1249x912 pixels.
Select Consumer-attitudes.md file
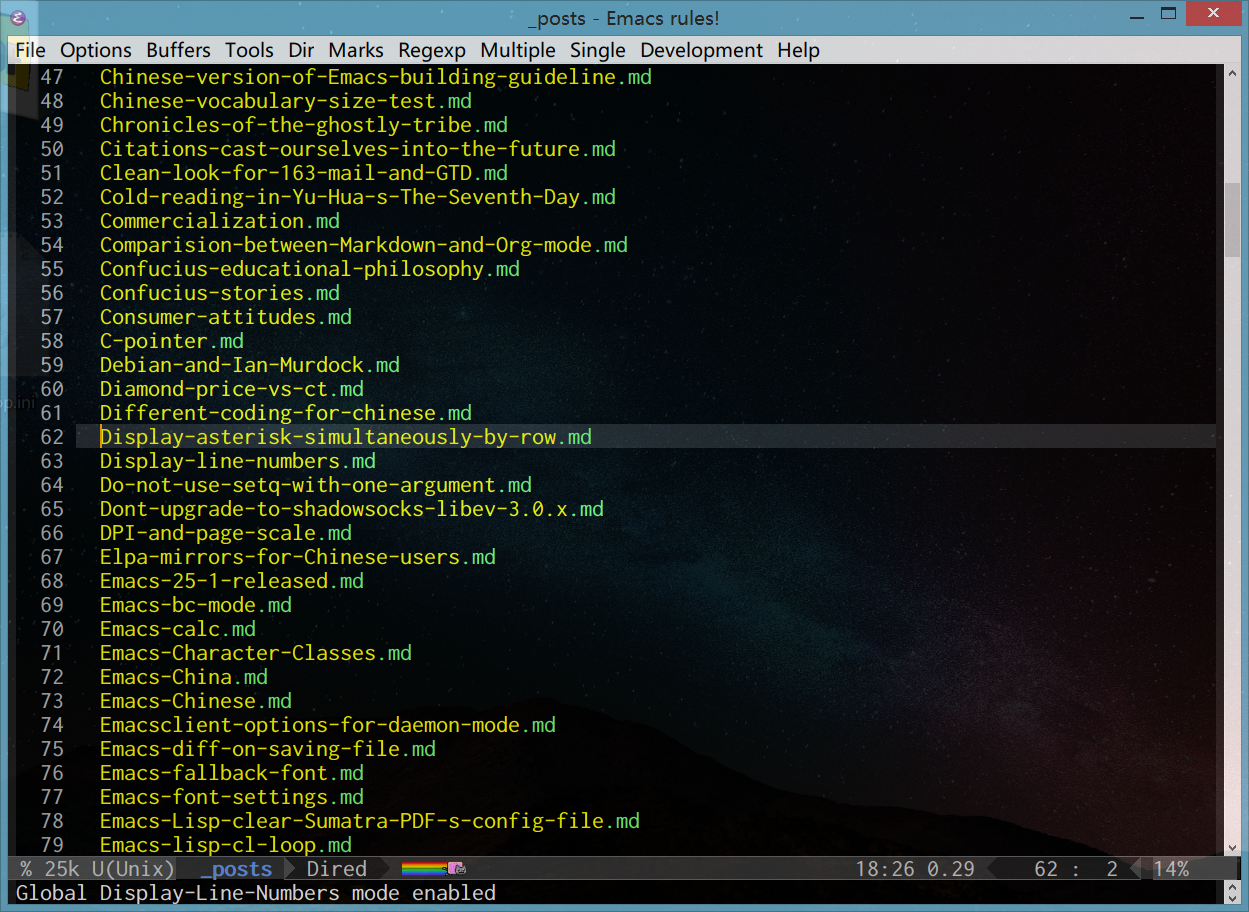click(x=226, y=317)
